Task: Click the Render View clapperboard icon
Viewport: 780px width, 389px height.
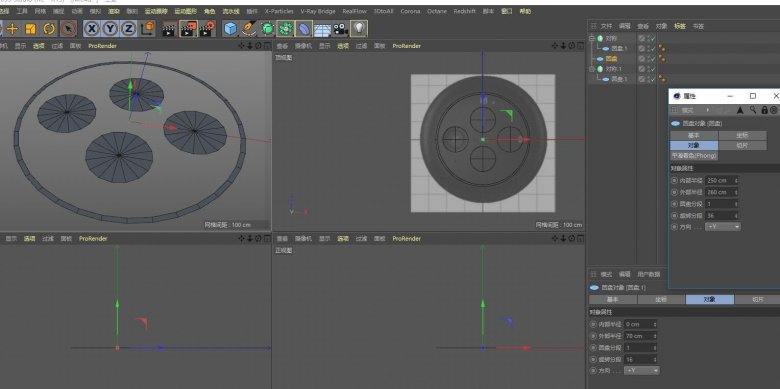Action: pos(169,29)
